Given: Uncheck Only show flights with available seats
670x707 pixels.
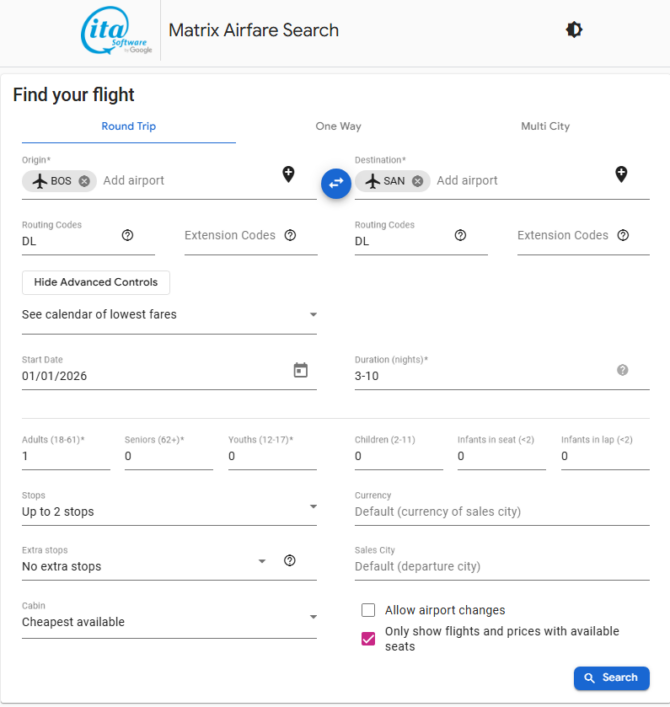Looking at the screenshot, I should (x=369, y=639).
